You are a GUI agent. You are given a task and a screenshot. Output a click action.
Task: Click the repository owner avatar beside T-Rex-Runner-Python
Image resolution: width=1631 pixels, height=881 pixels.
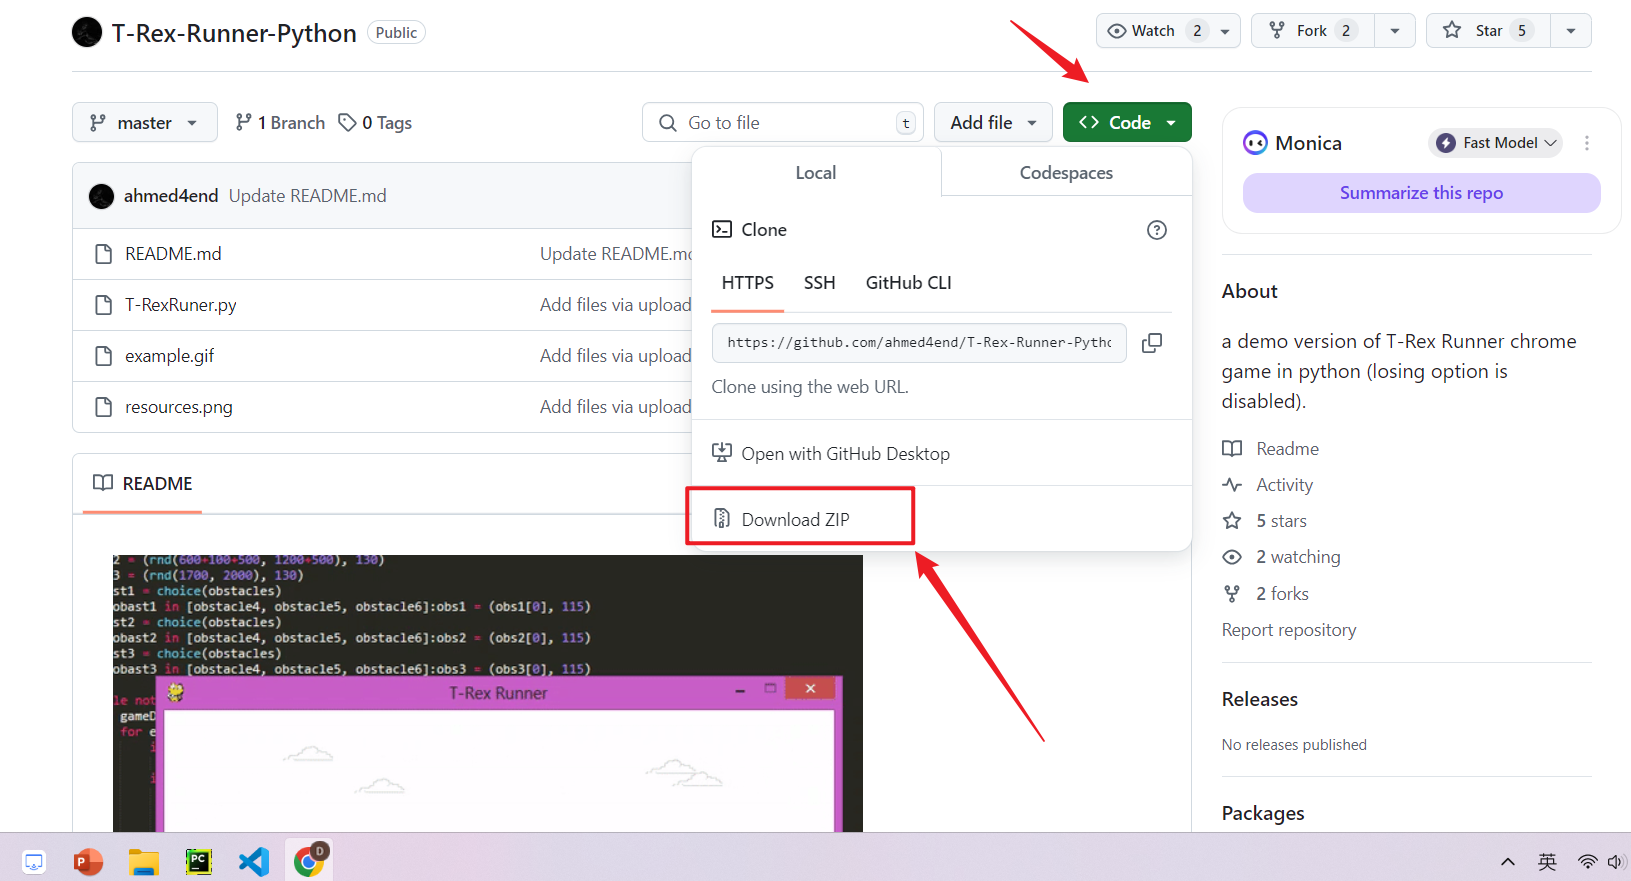coord(87,32)
